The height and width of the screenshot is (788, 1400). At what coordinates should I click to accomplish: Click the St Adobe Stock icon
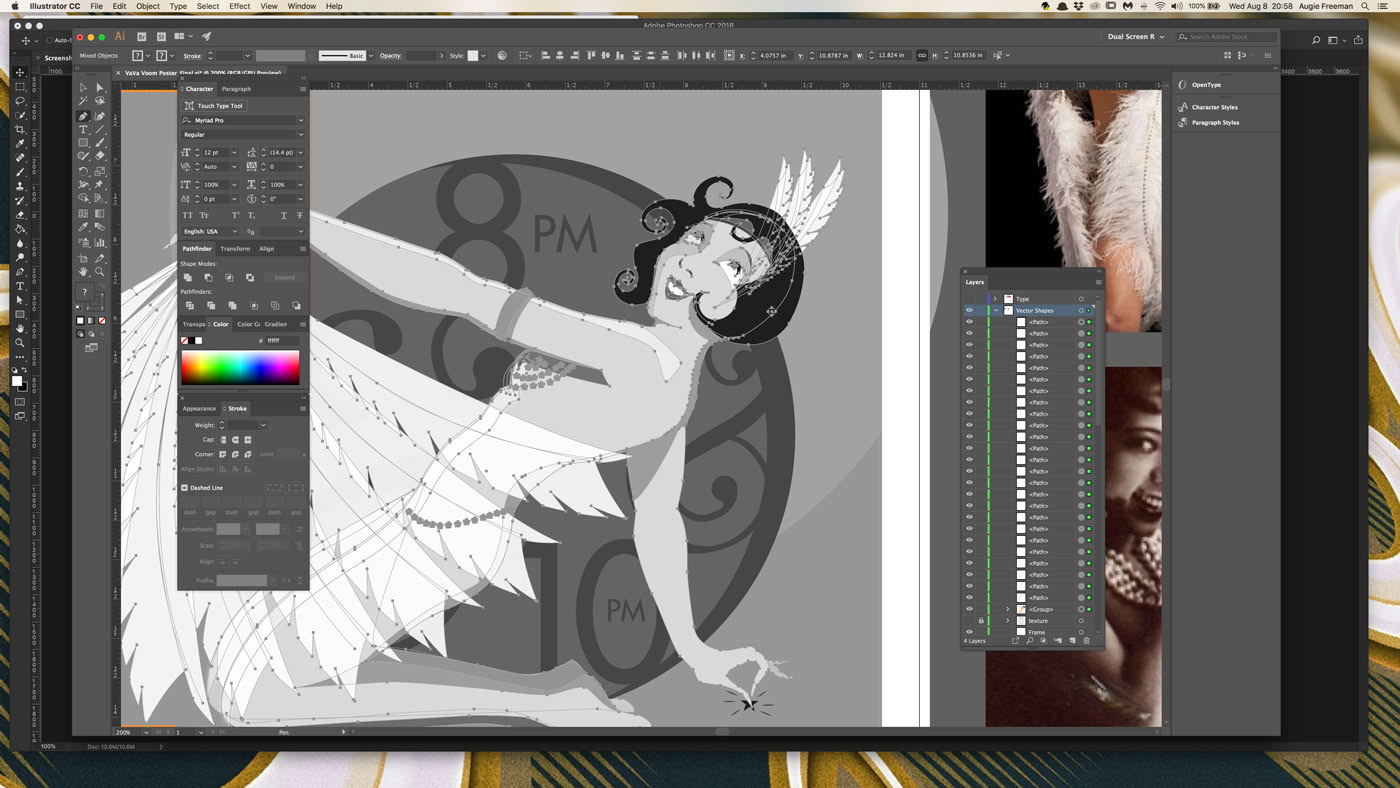pos(161,37)
